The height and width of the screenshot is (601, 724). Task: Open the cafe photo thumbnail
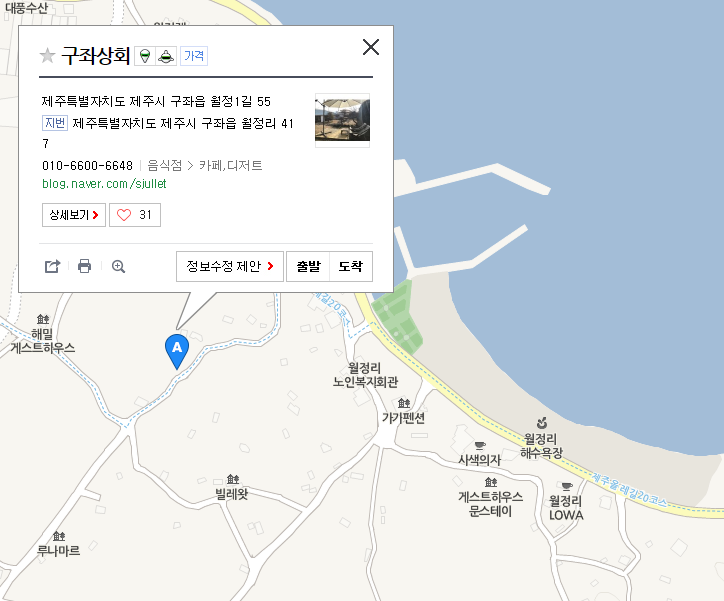click(342, 120)
